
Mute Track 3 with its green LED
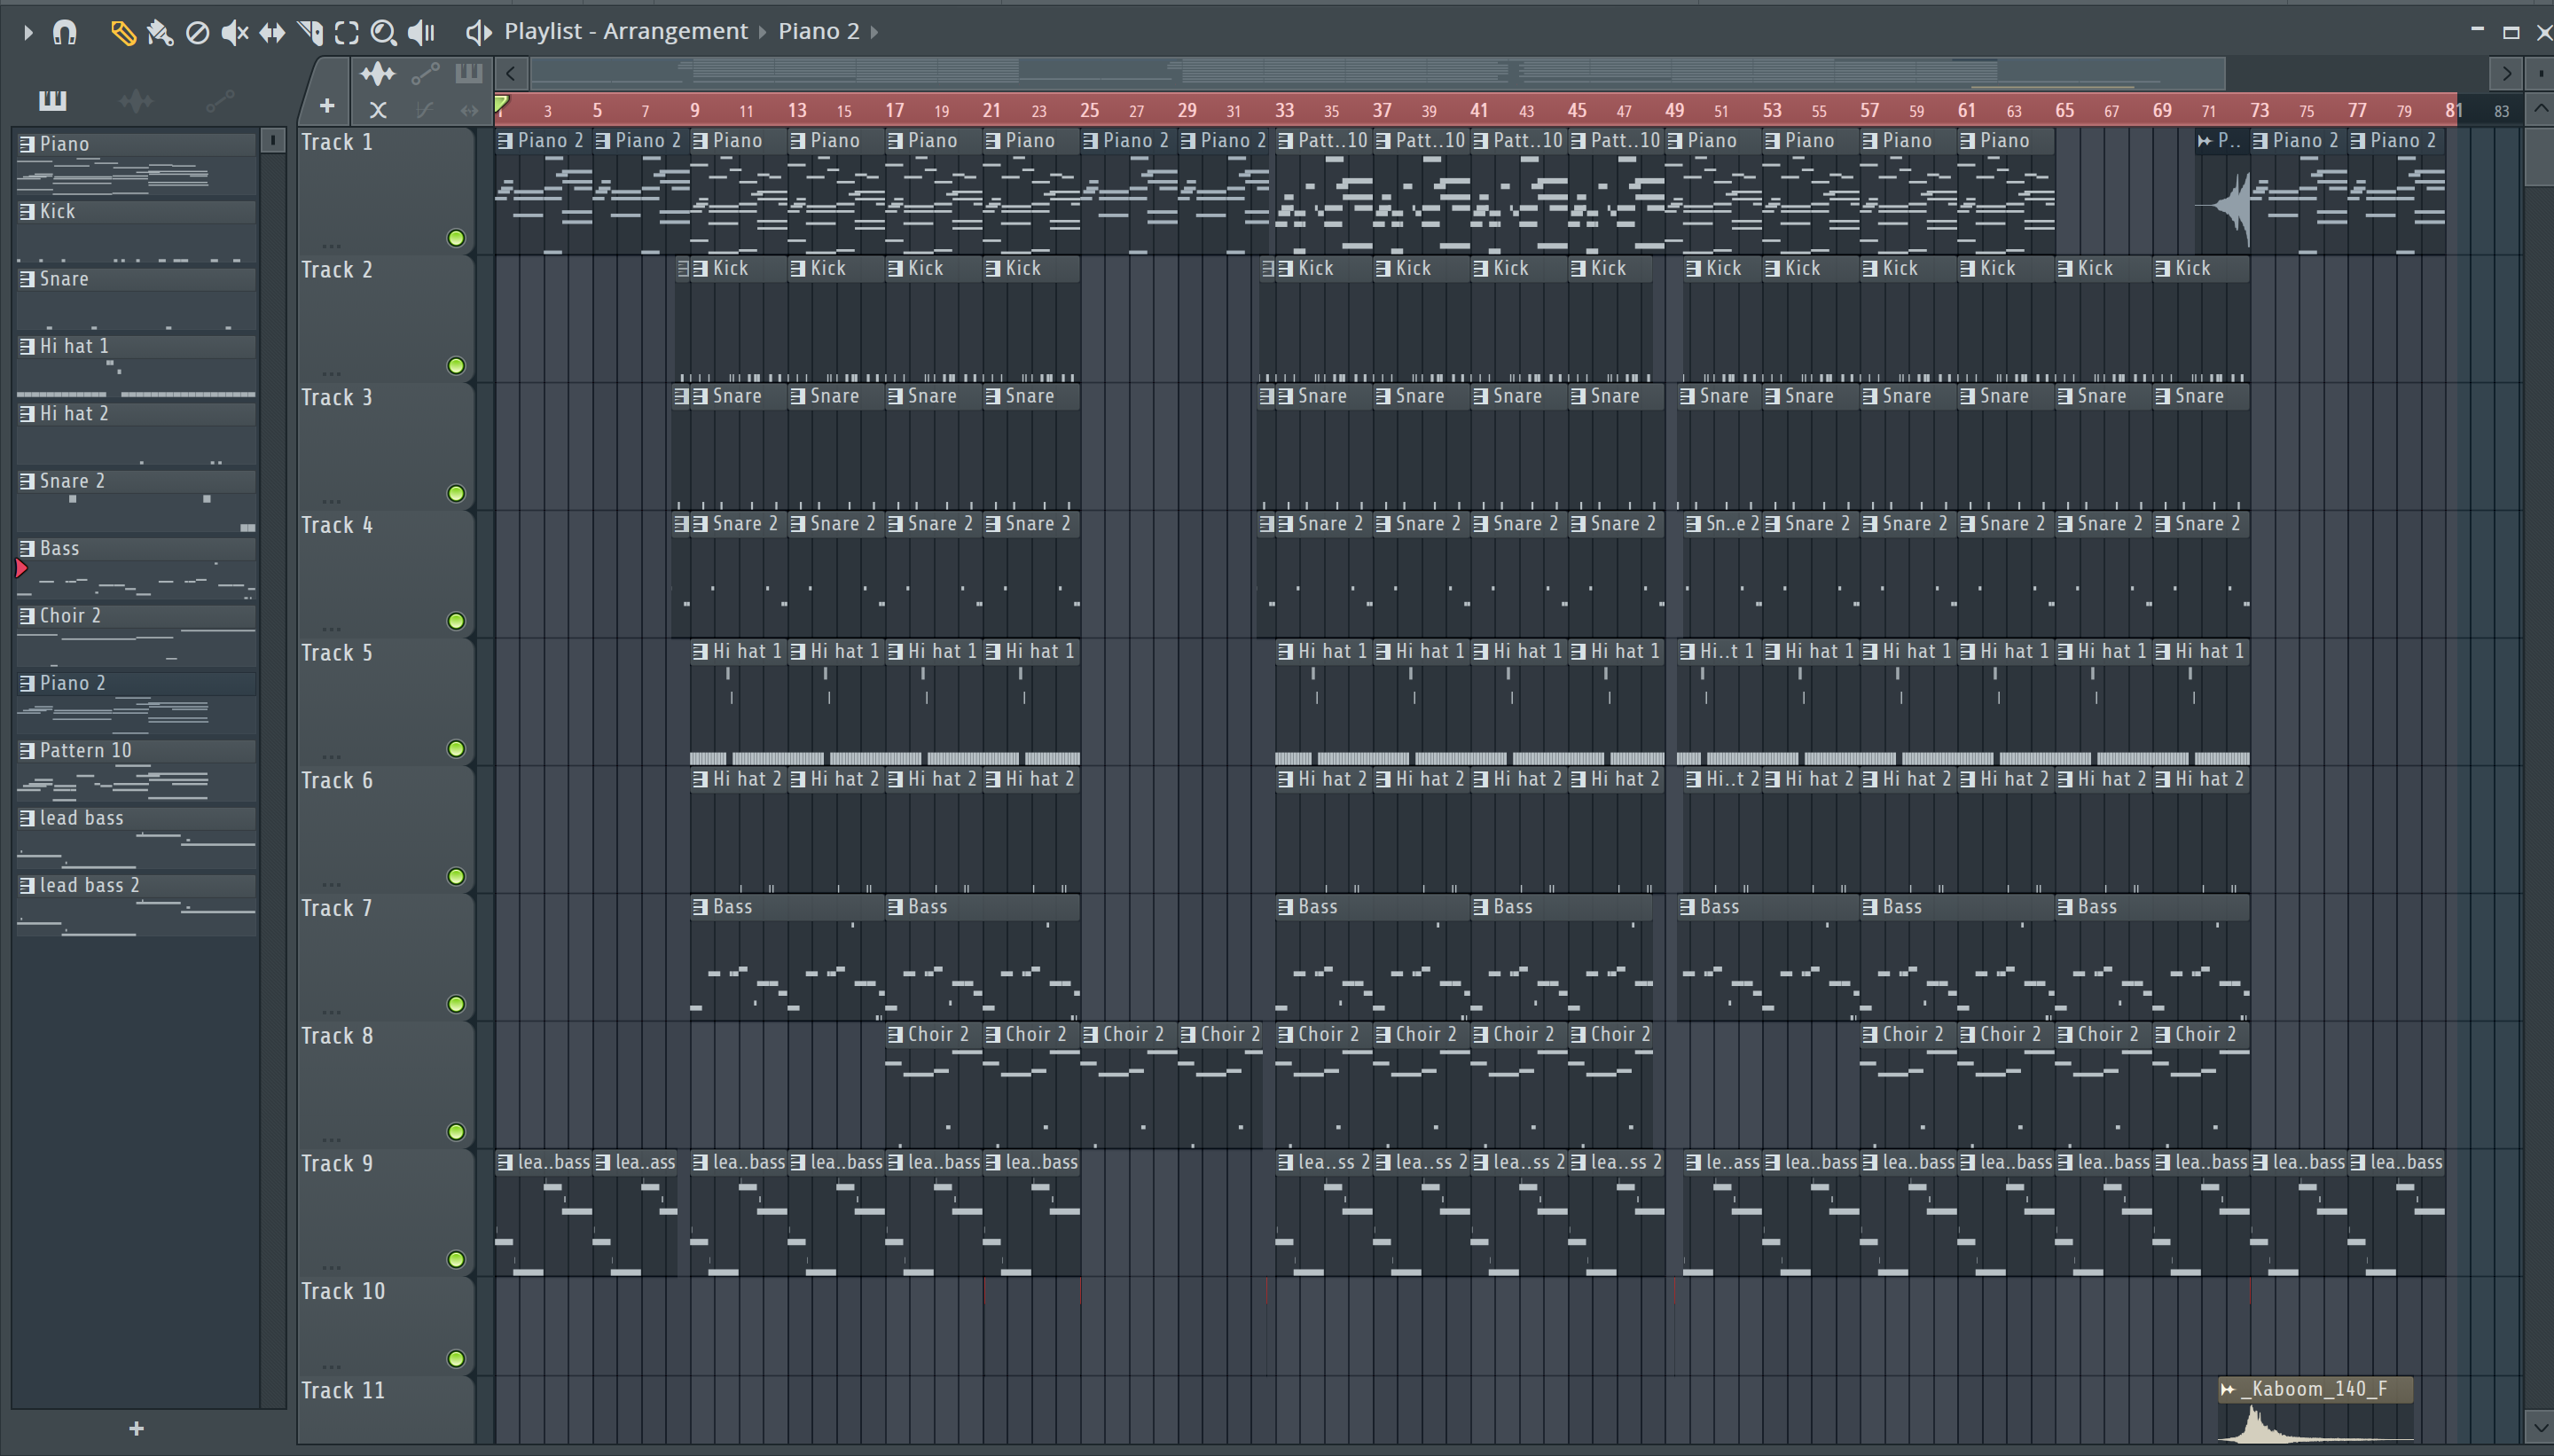tap(456, 493)
